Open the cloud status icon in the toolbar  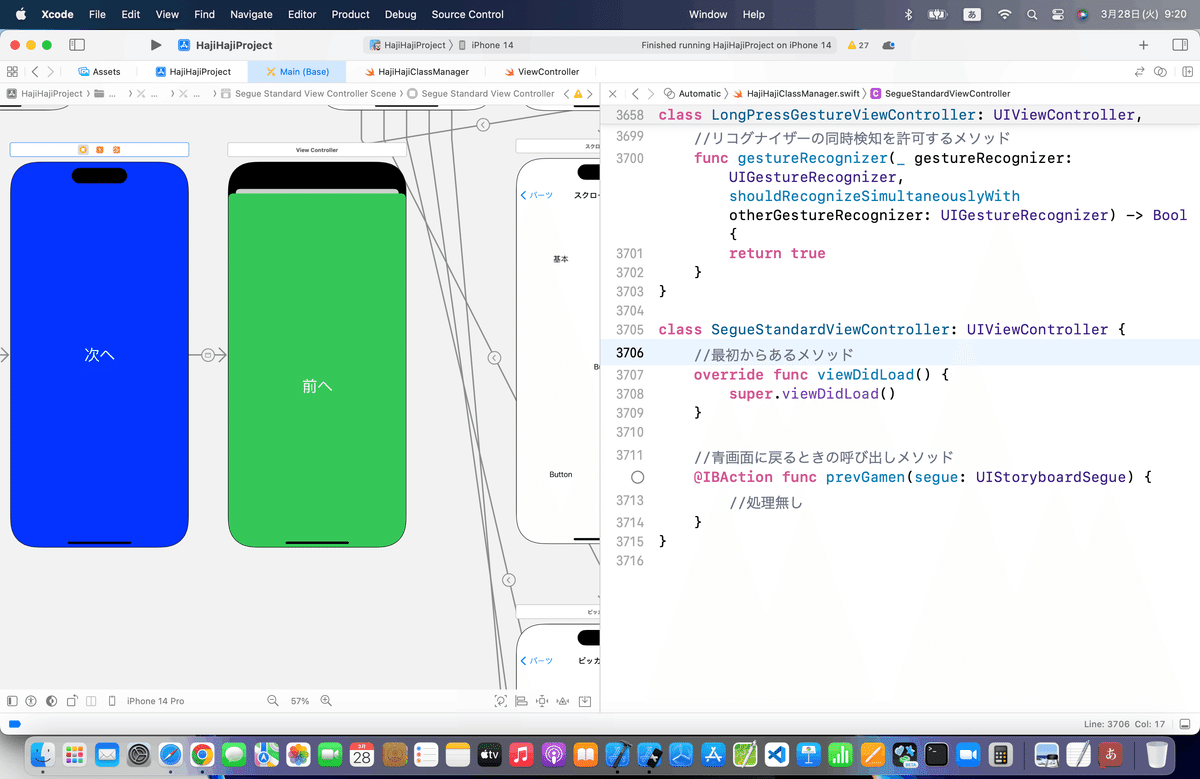[x=888, y=45]
